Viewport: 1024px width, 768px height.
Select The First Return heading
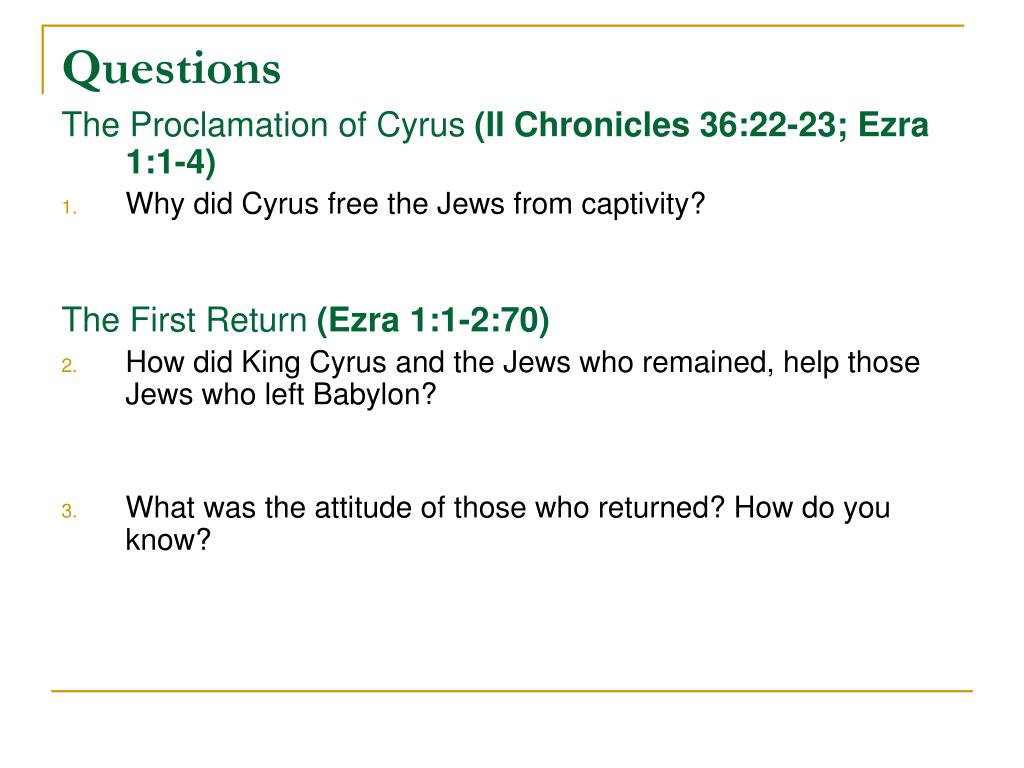point(184,320)
